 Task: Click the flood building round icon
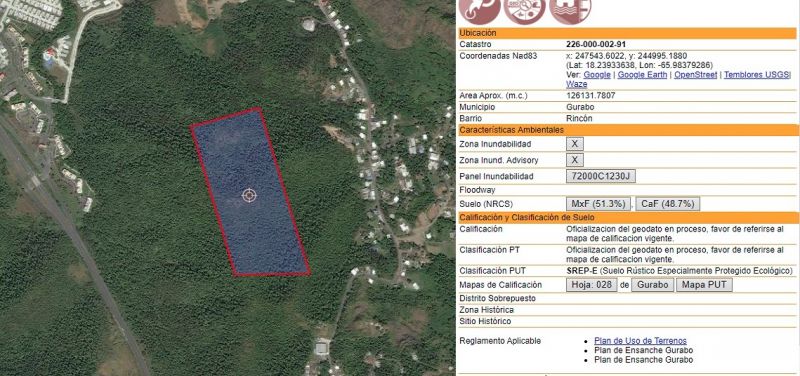coord(570,10)
